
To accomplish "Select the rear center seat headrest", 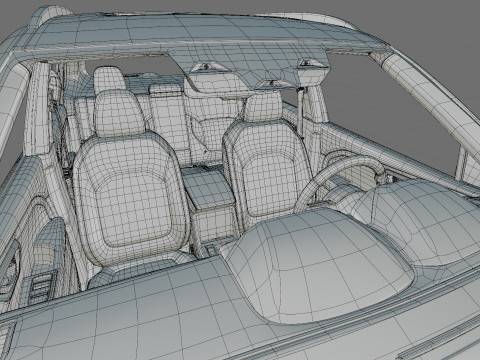I will (165, 89).
